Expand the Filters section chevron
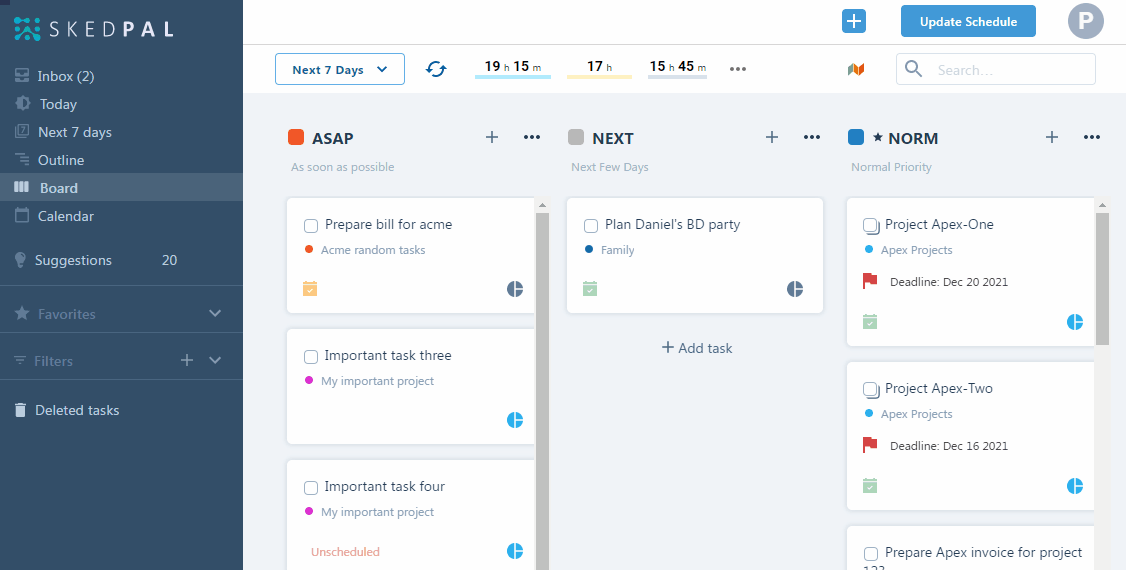The image size is (1126, 570). tap(215, 360)
